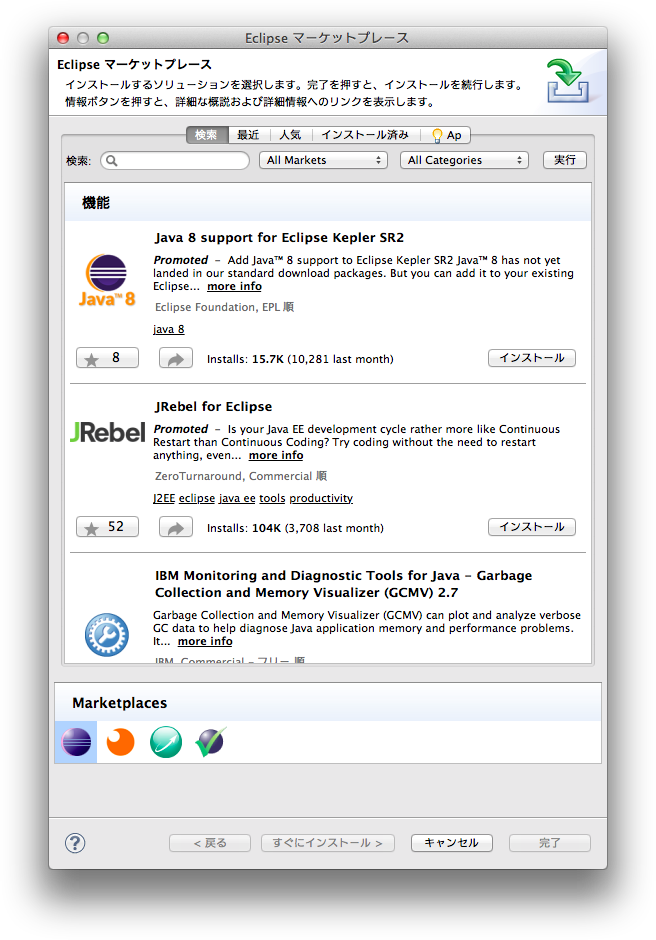Click the JRebel for Eclipse title
The width and height of the screenshot is (656, 940).
point(213,406)
